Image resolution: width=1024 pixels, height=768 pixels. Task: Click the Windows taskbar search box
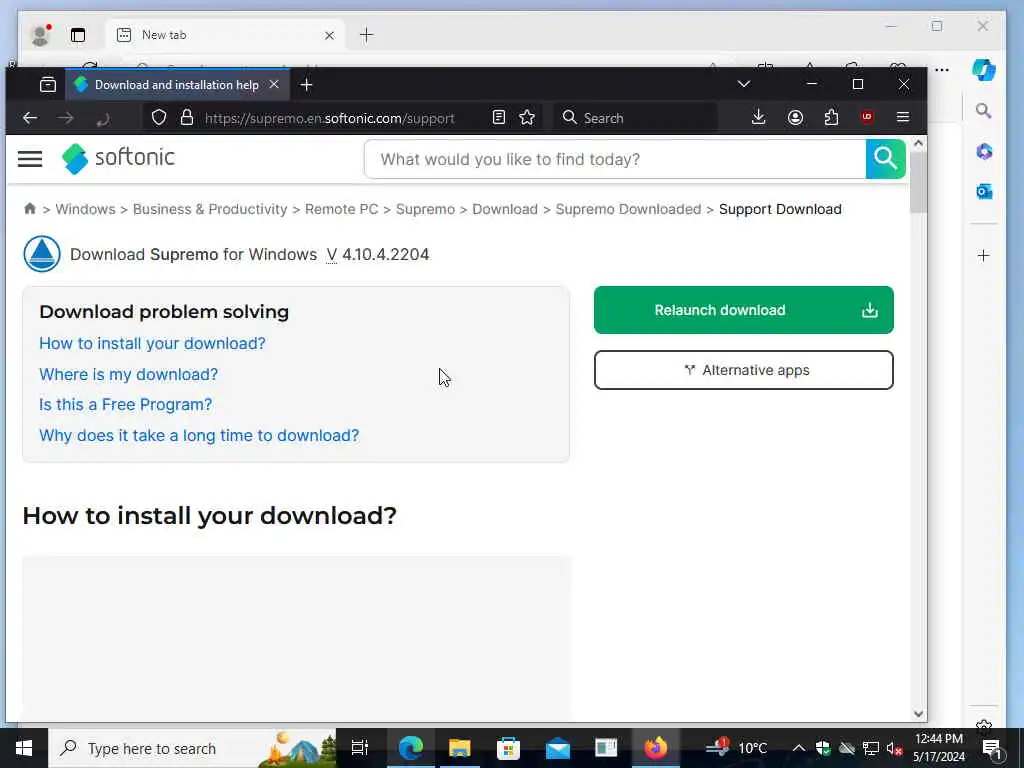click(x=193, y=748)
